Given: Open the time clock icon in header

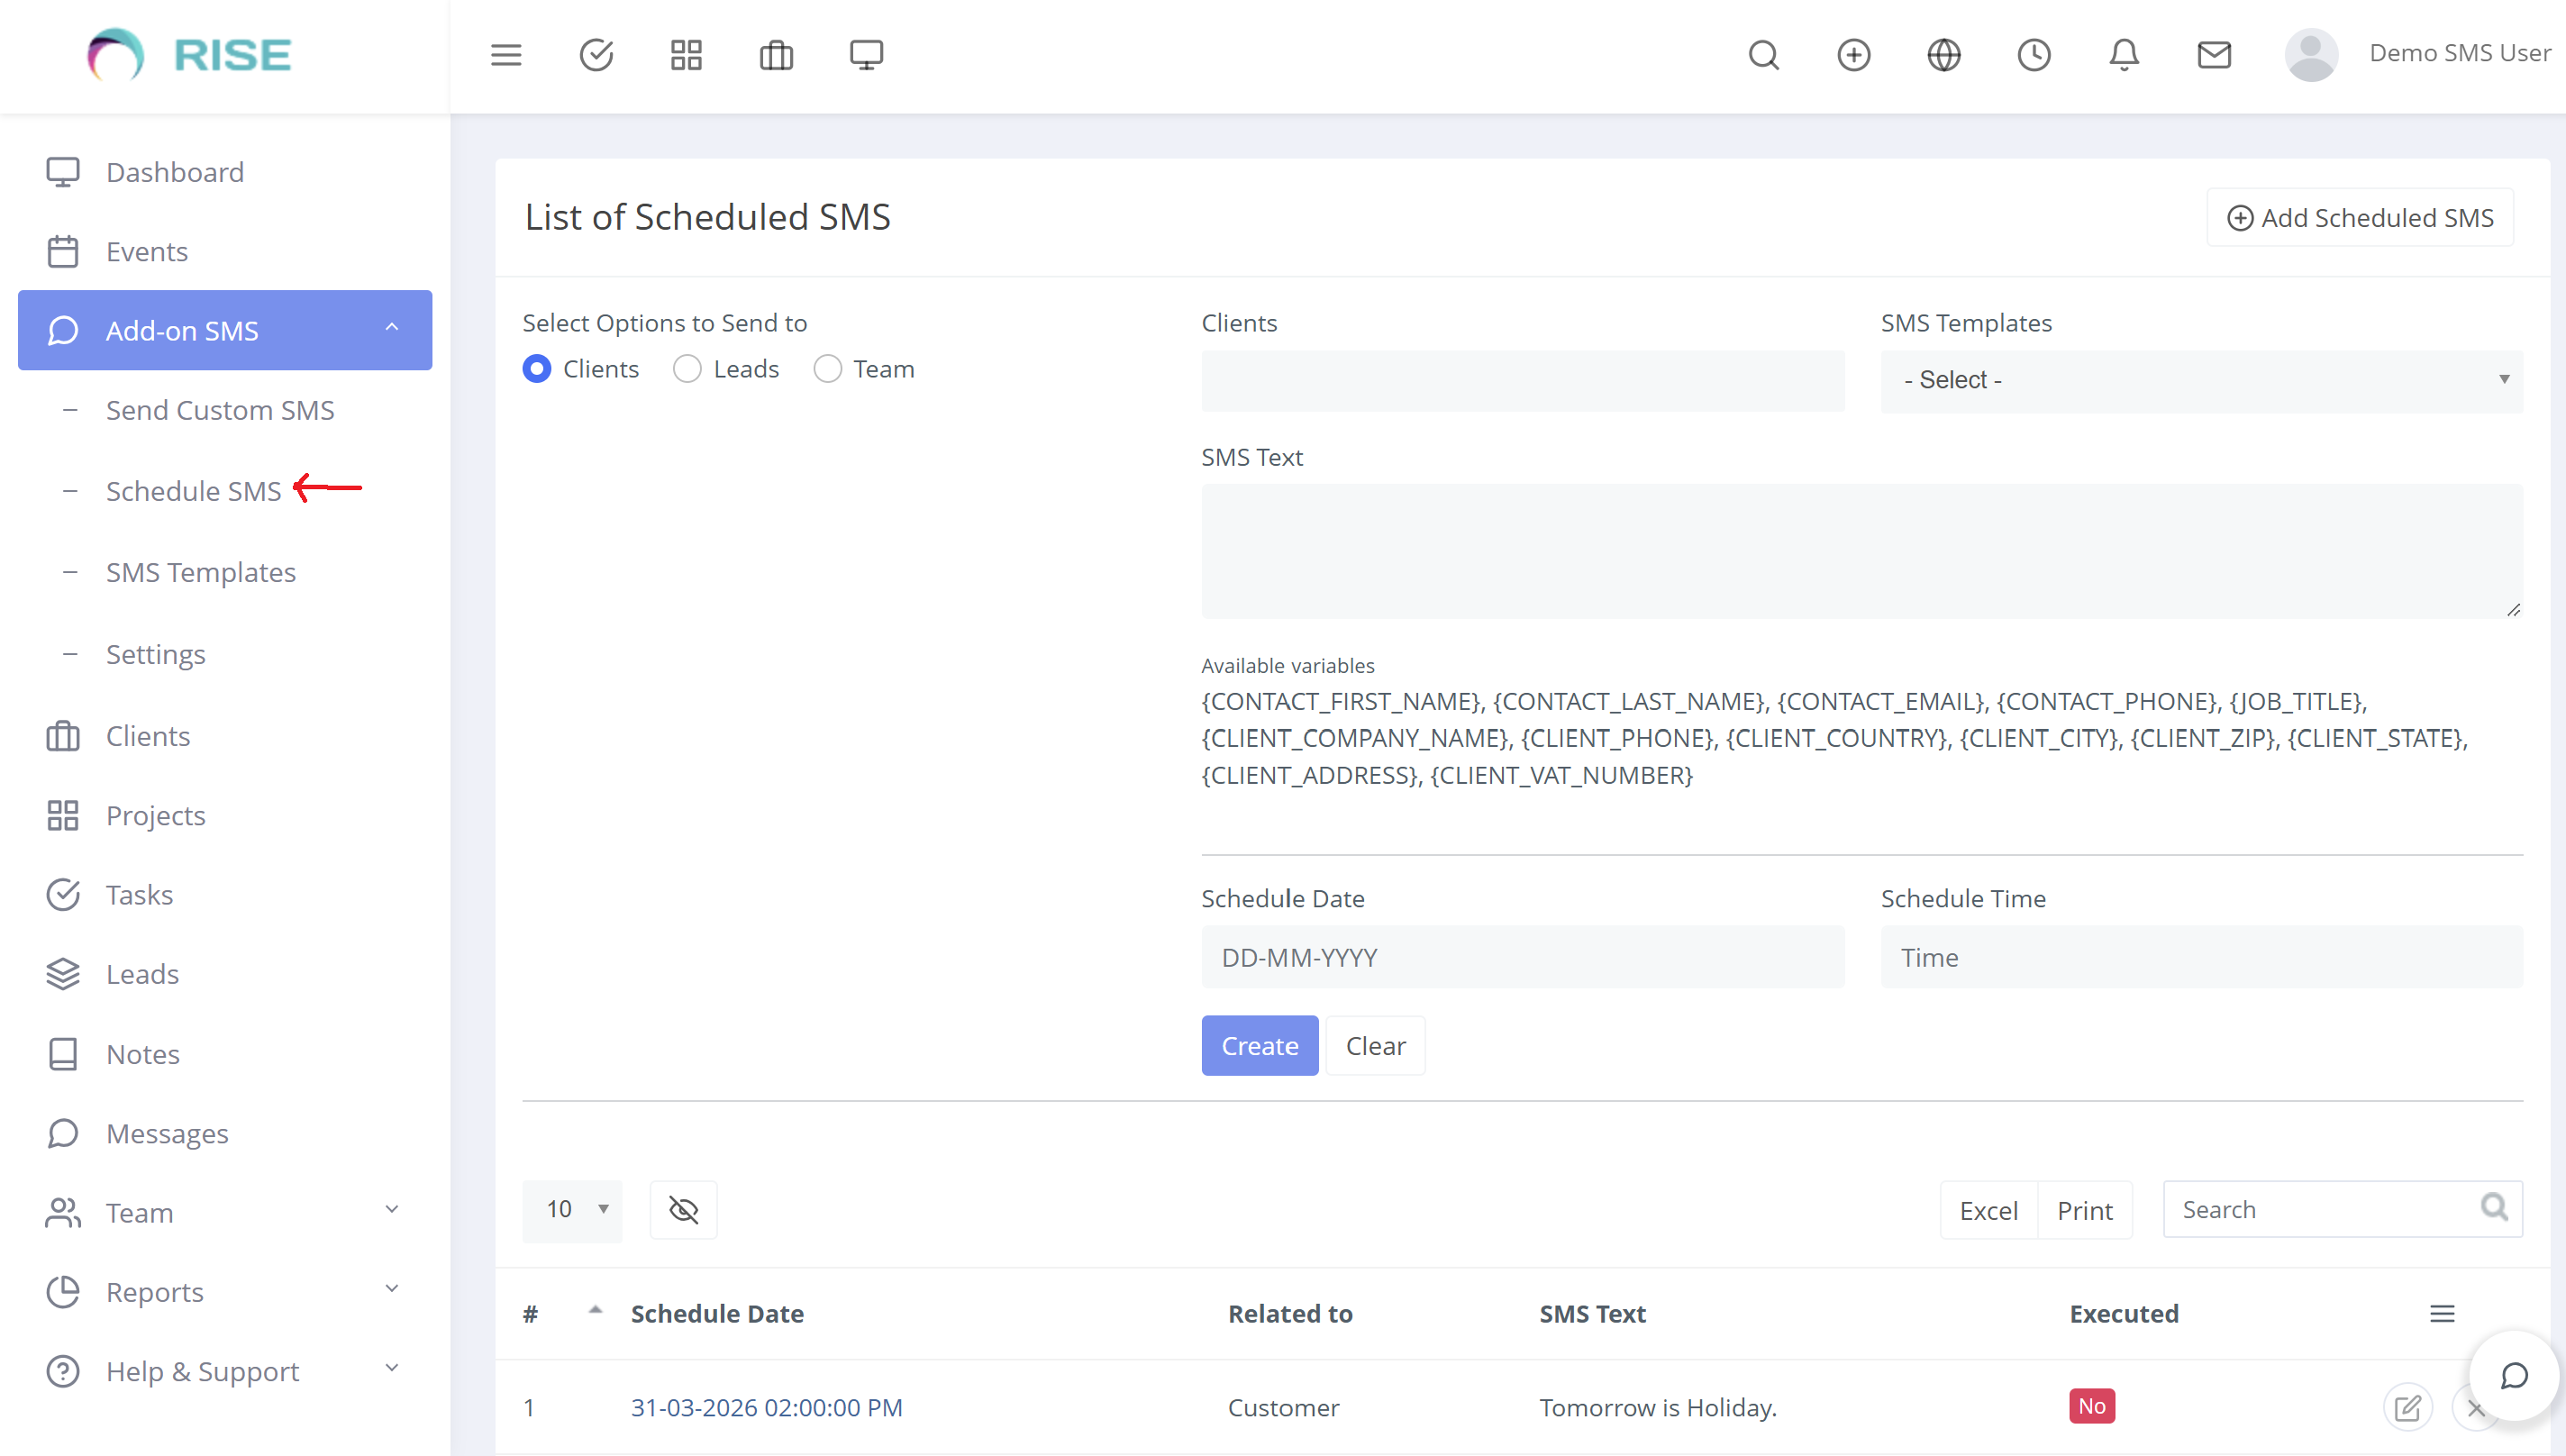Looking at the screenshot, I should point(2033,55).
